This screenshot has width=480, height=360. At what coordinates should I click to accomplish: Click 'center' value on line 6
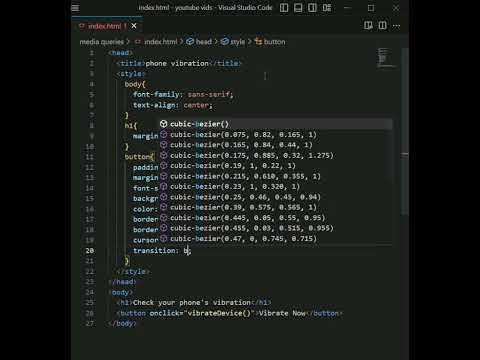coord(196,105)
